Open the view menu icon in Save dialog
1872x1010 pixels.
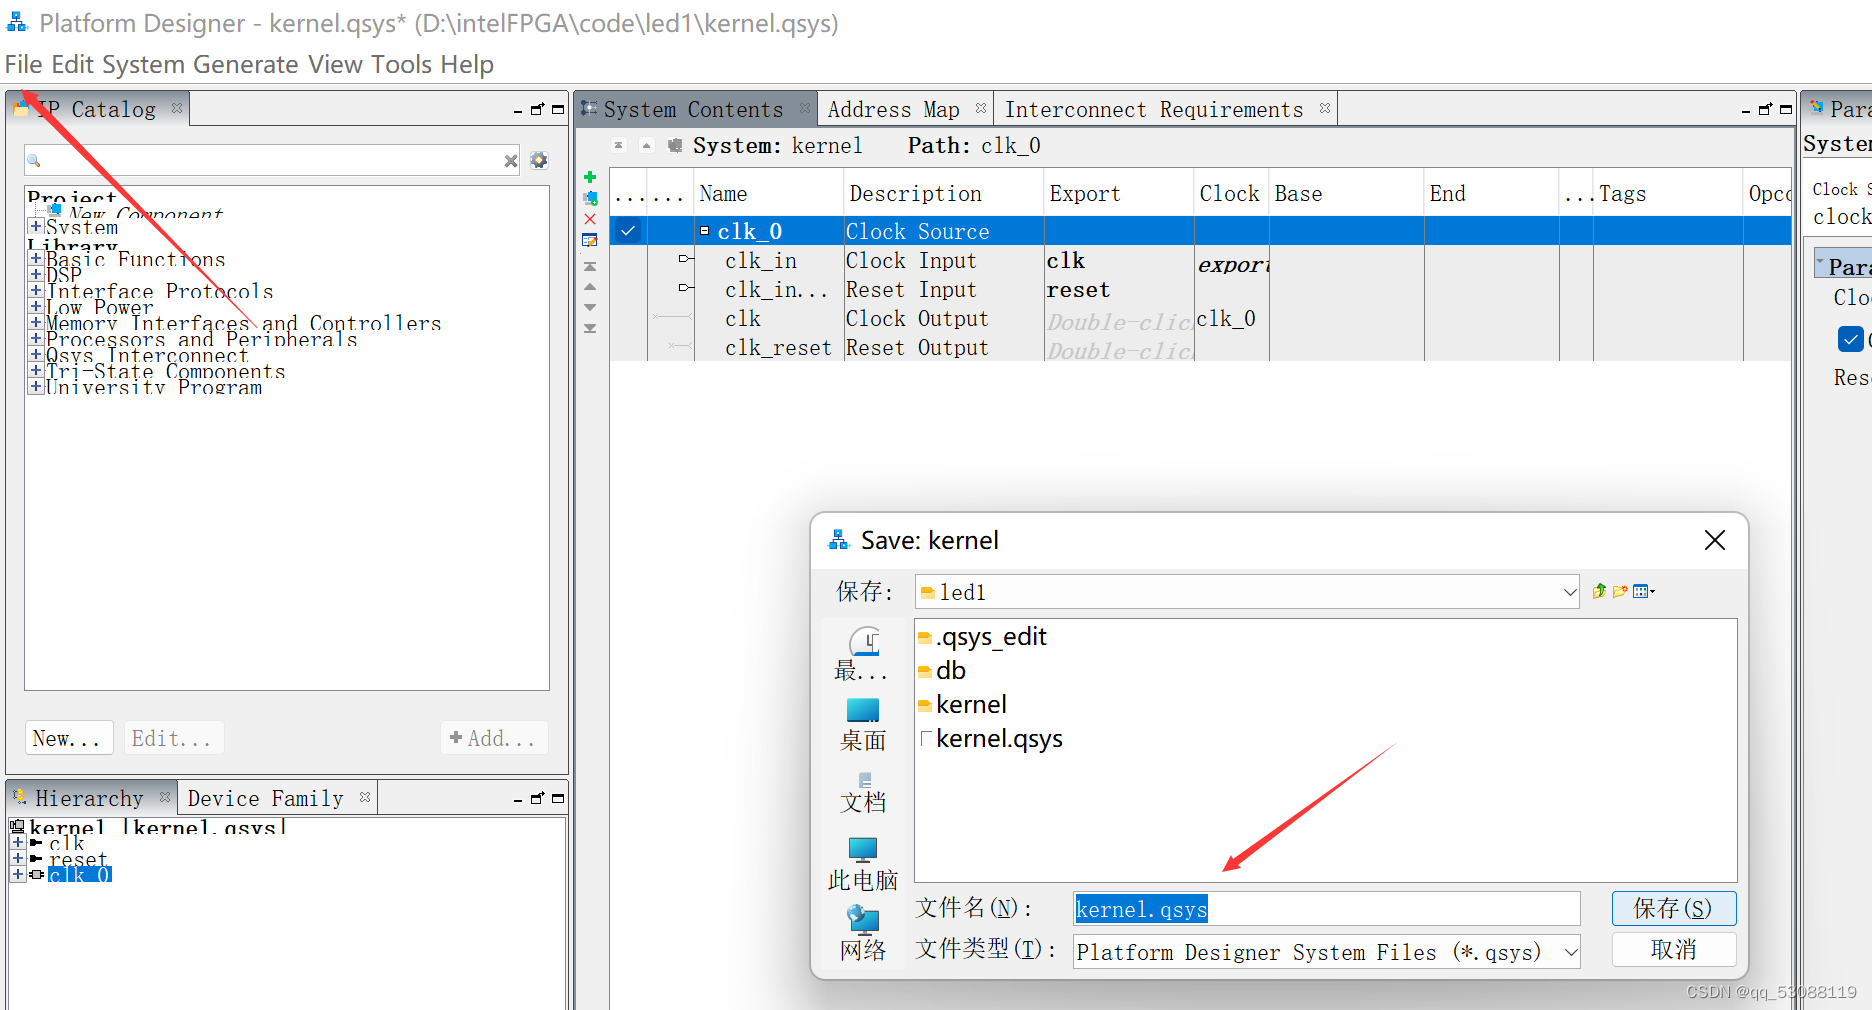(x=1643, y=591)
